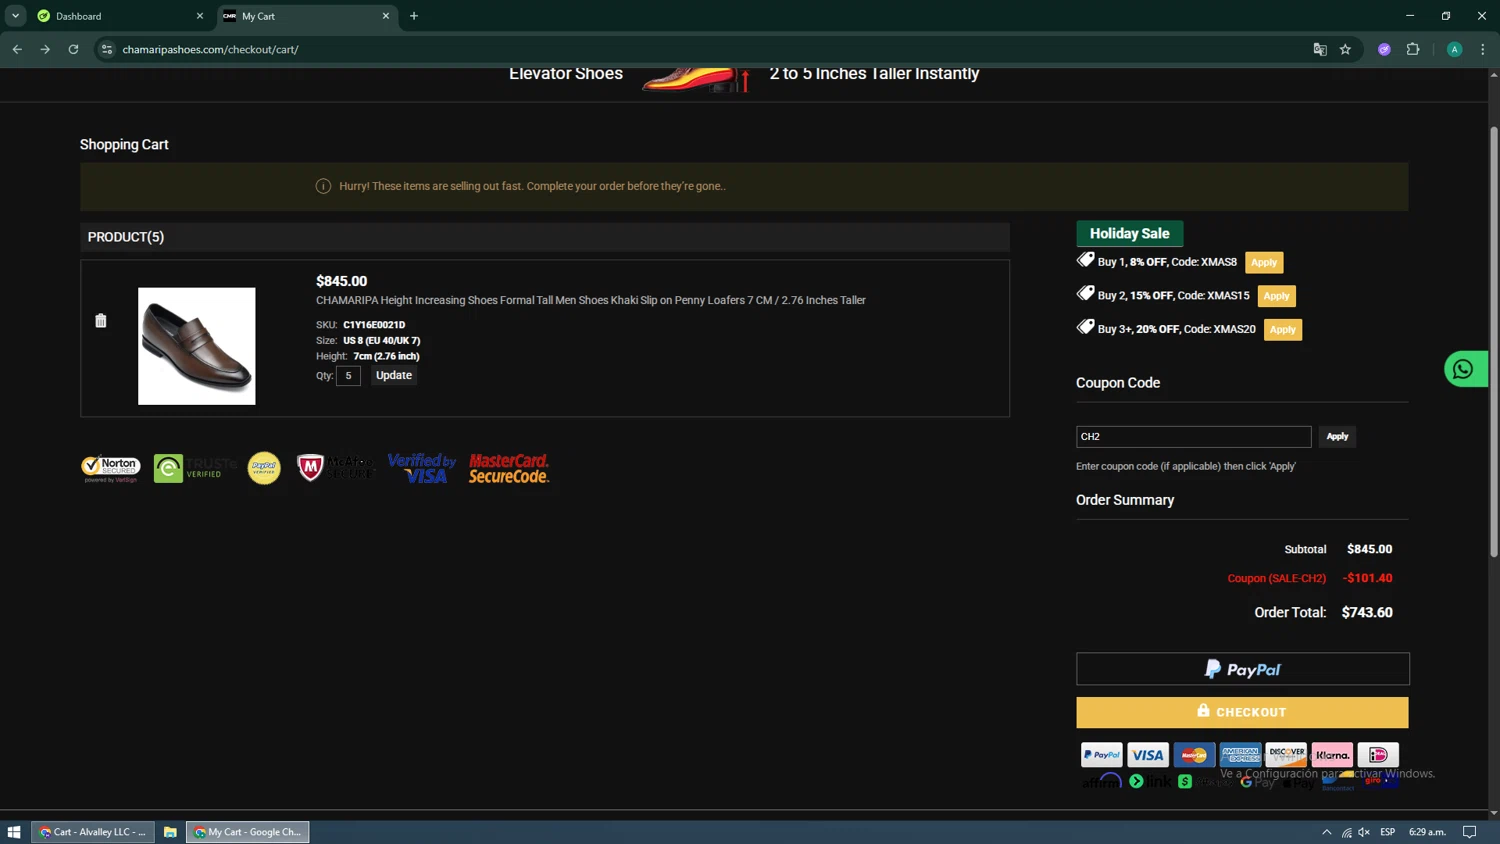
Task: Click the browser back arrow
Action: [17, 49]
